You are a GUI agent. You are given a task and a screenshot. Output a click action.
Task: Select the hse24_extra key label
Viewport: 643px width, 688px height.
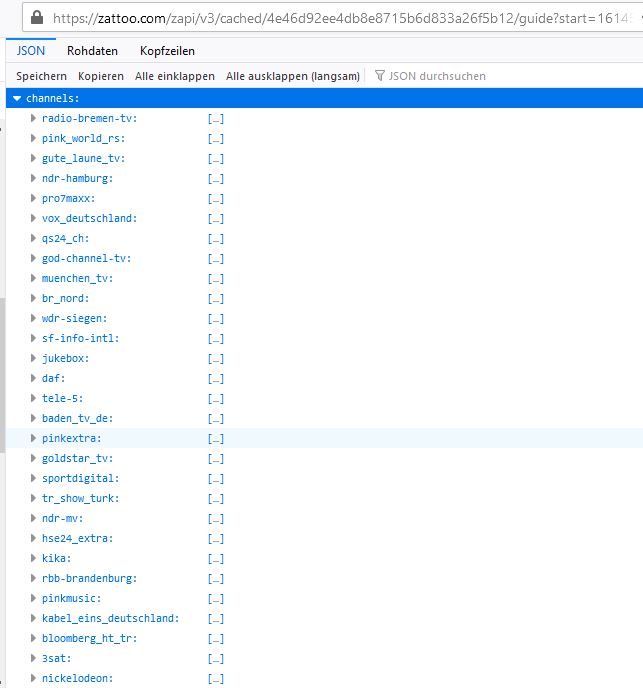point(78,538)
